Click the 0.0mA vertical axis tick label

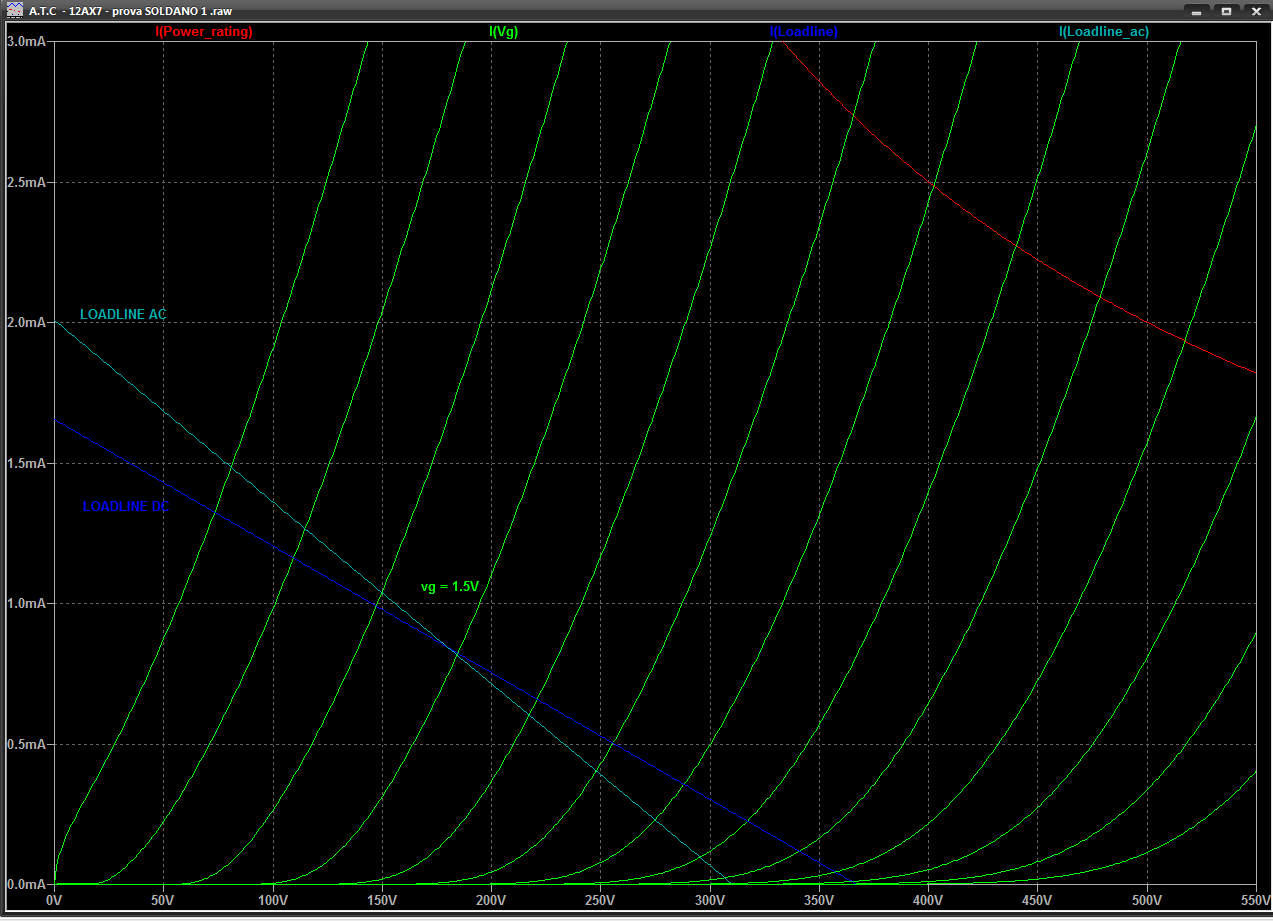tap(27, 885)
